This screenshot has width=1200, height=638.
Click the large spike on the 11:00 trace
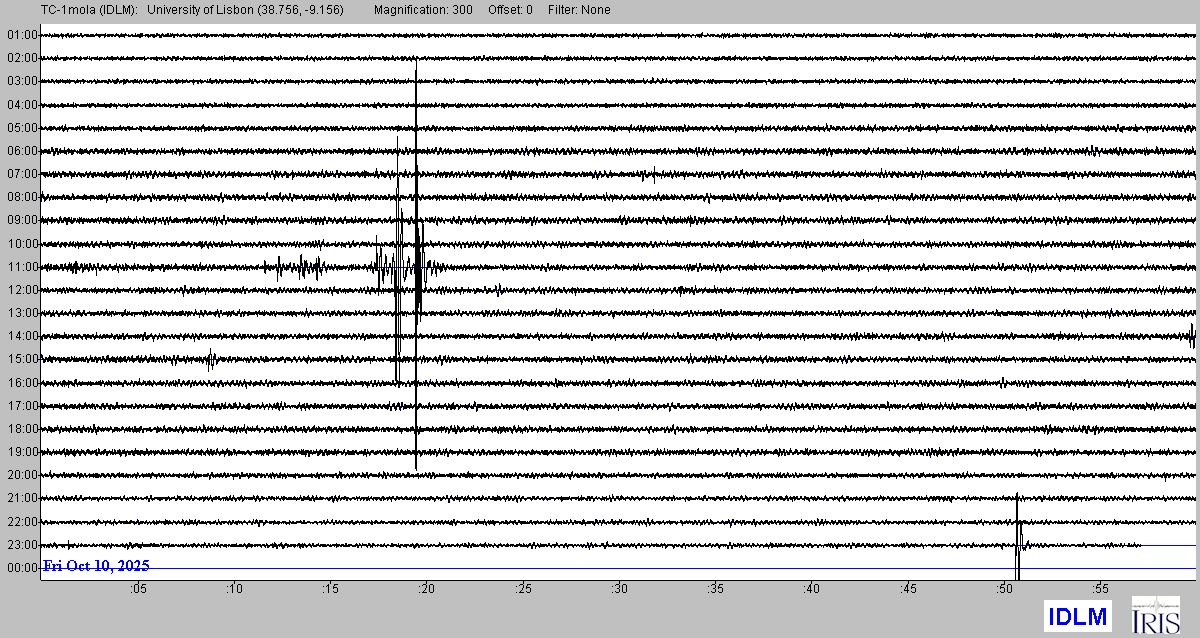(x=416, y=266)
